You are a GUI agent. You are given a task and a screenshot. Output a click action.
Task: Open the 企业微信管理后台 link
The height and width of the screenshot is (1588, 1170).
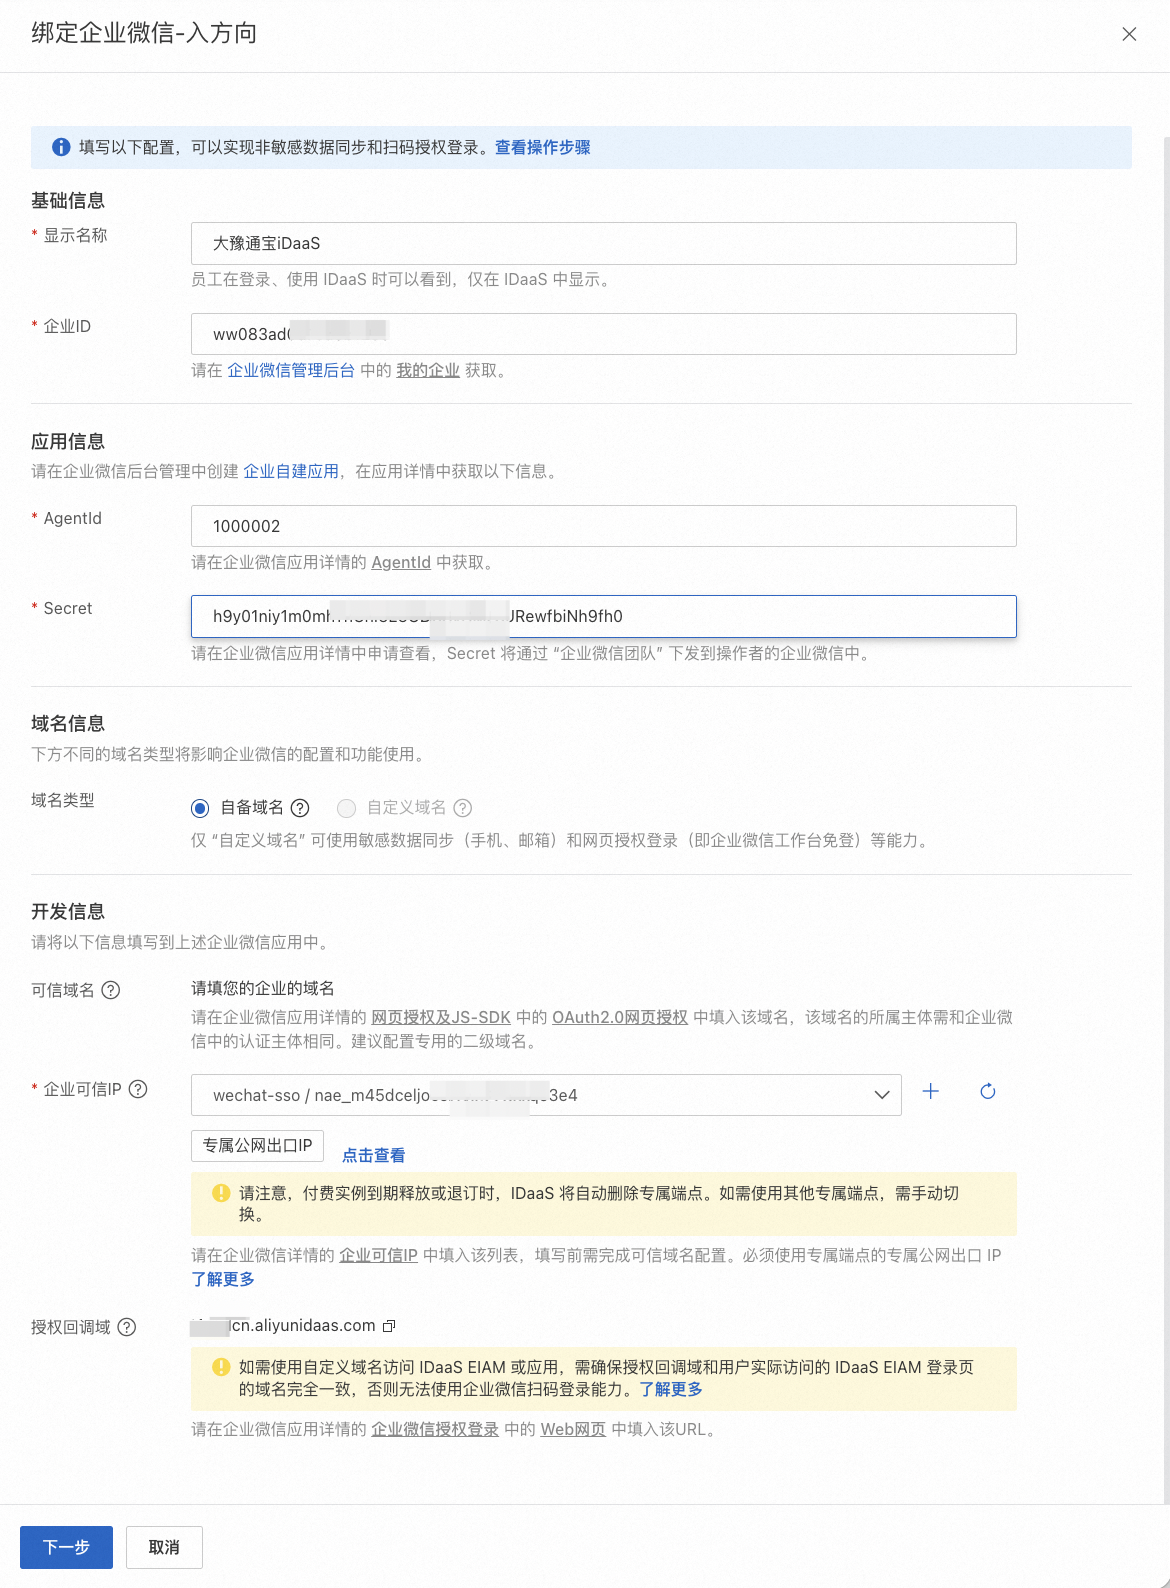pos(291,370)
